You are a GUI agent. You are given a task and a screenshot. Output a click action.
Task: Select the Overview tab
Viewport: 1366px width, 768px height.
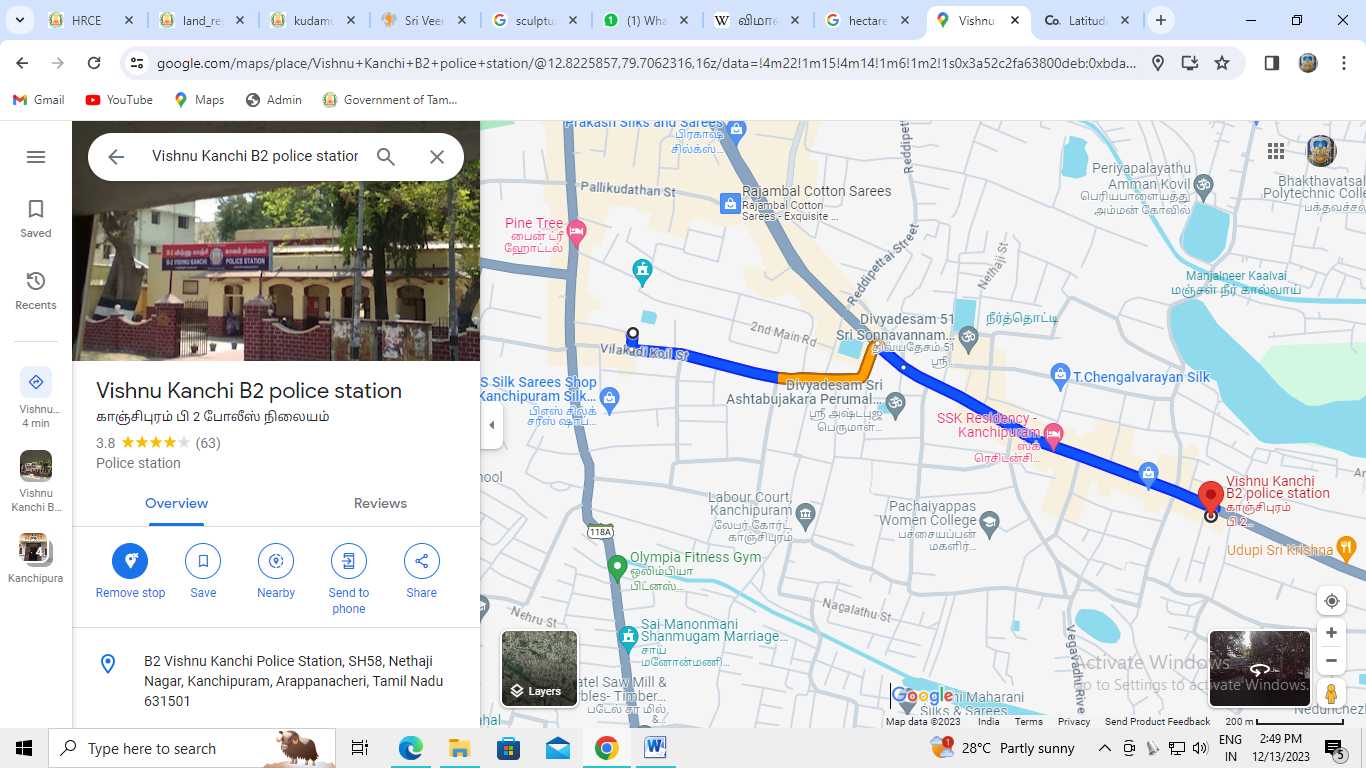[x=176, y=503]
